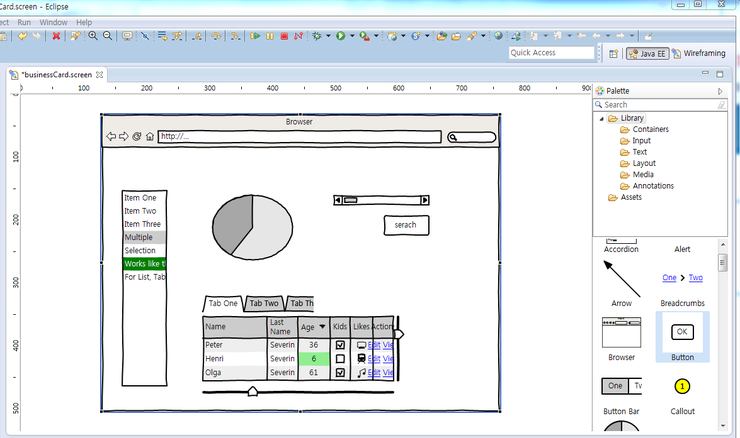Click the Step Over arrow icon
740x438 pixels.
click(216, 36)
